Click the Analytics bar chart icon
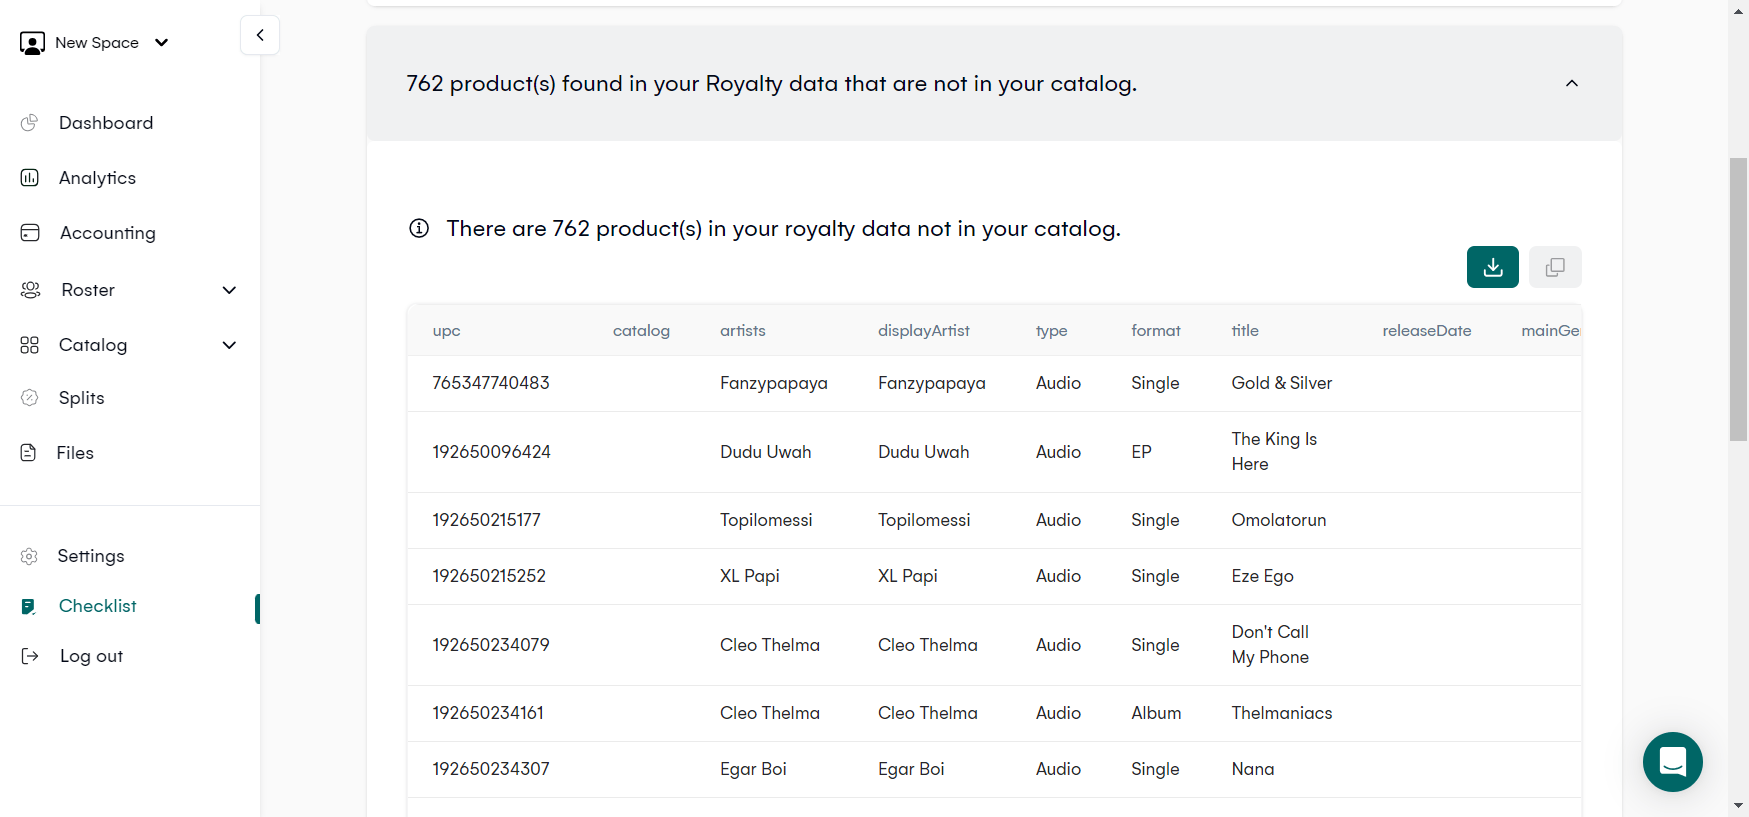This screenshot has width=1749, height=817. click(x=30, y=178)
